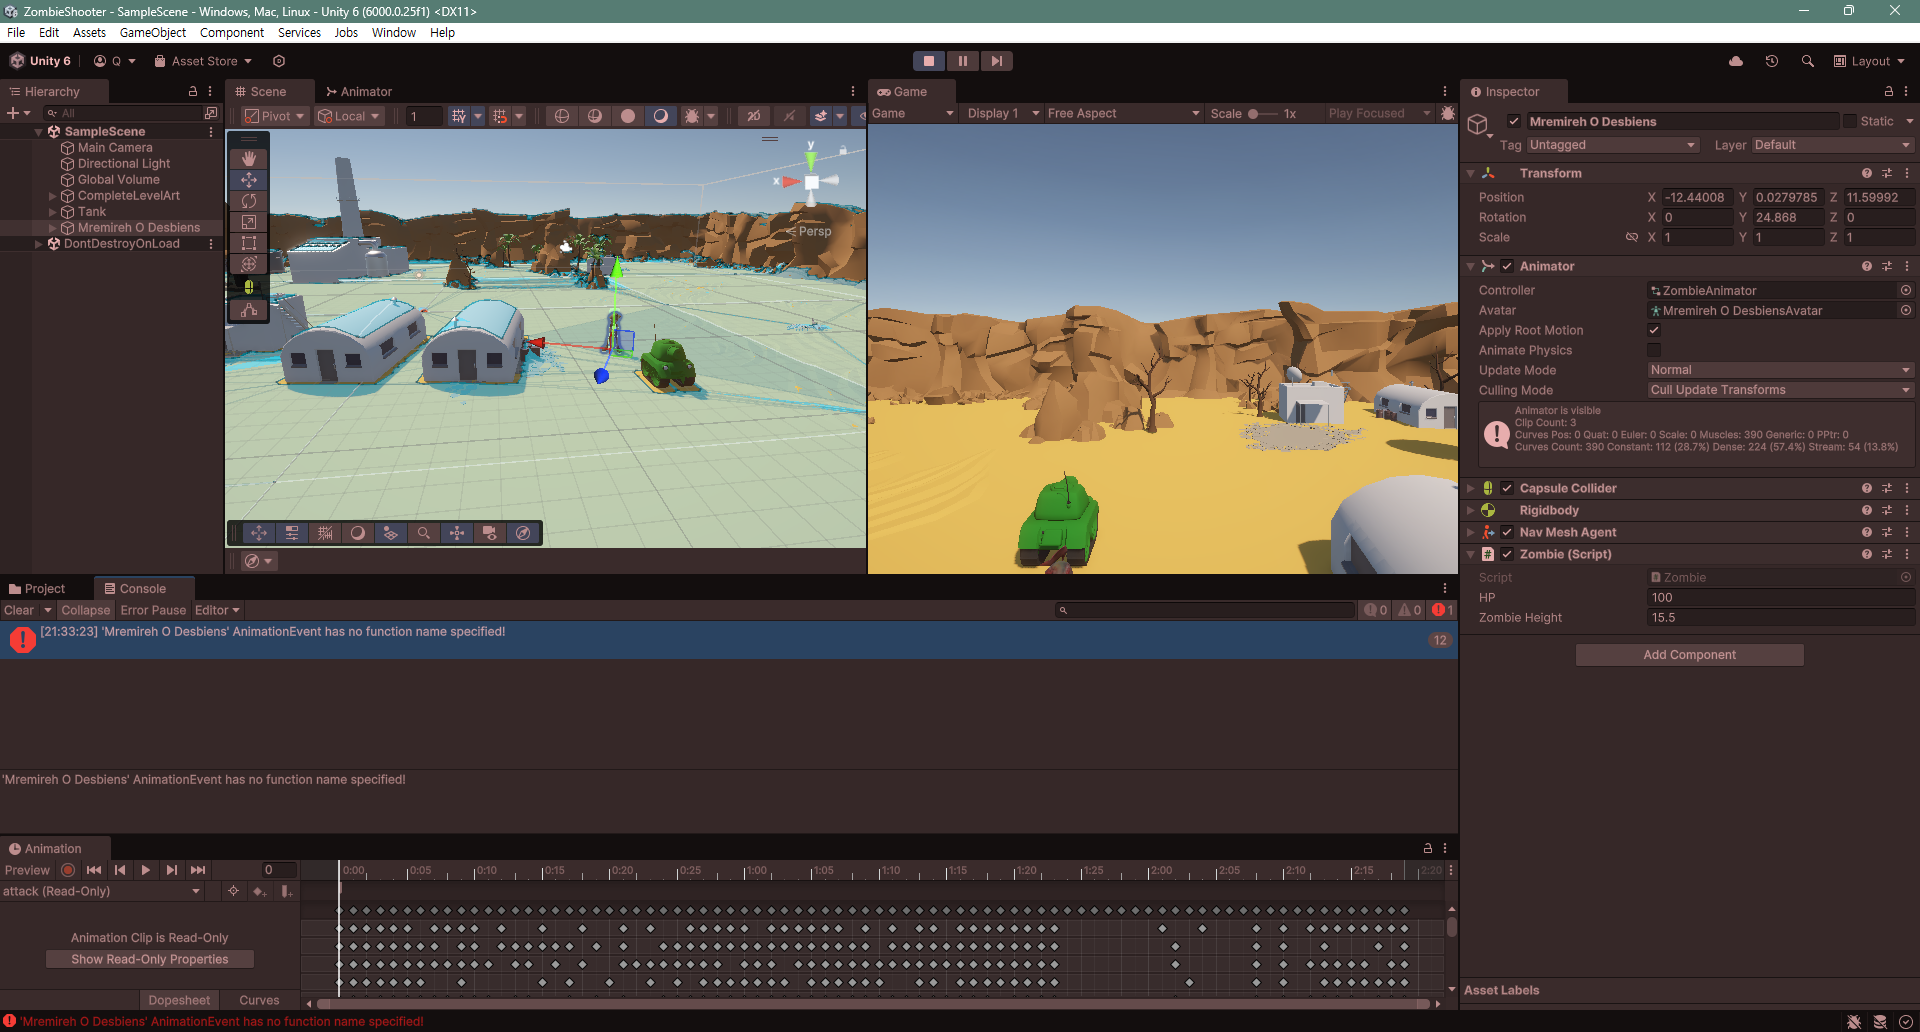Open the Window menu
This screenshot has width=1920, height=1032.
coord(394,33)
